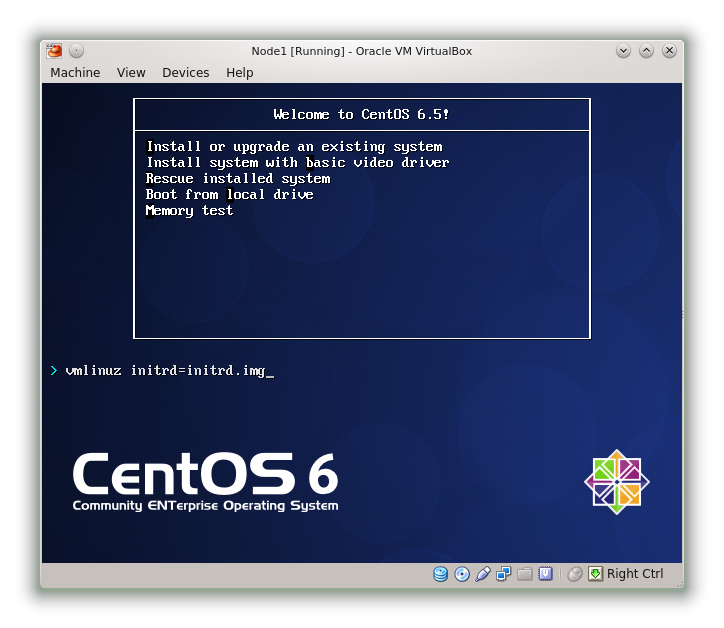
Task: Click the shared folders status icon
Action: click(525, 574)
